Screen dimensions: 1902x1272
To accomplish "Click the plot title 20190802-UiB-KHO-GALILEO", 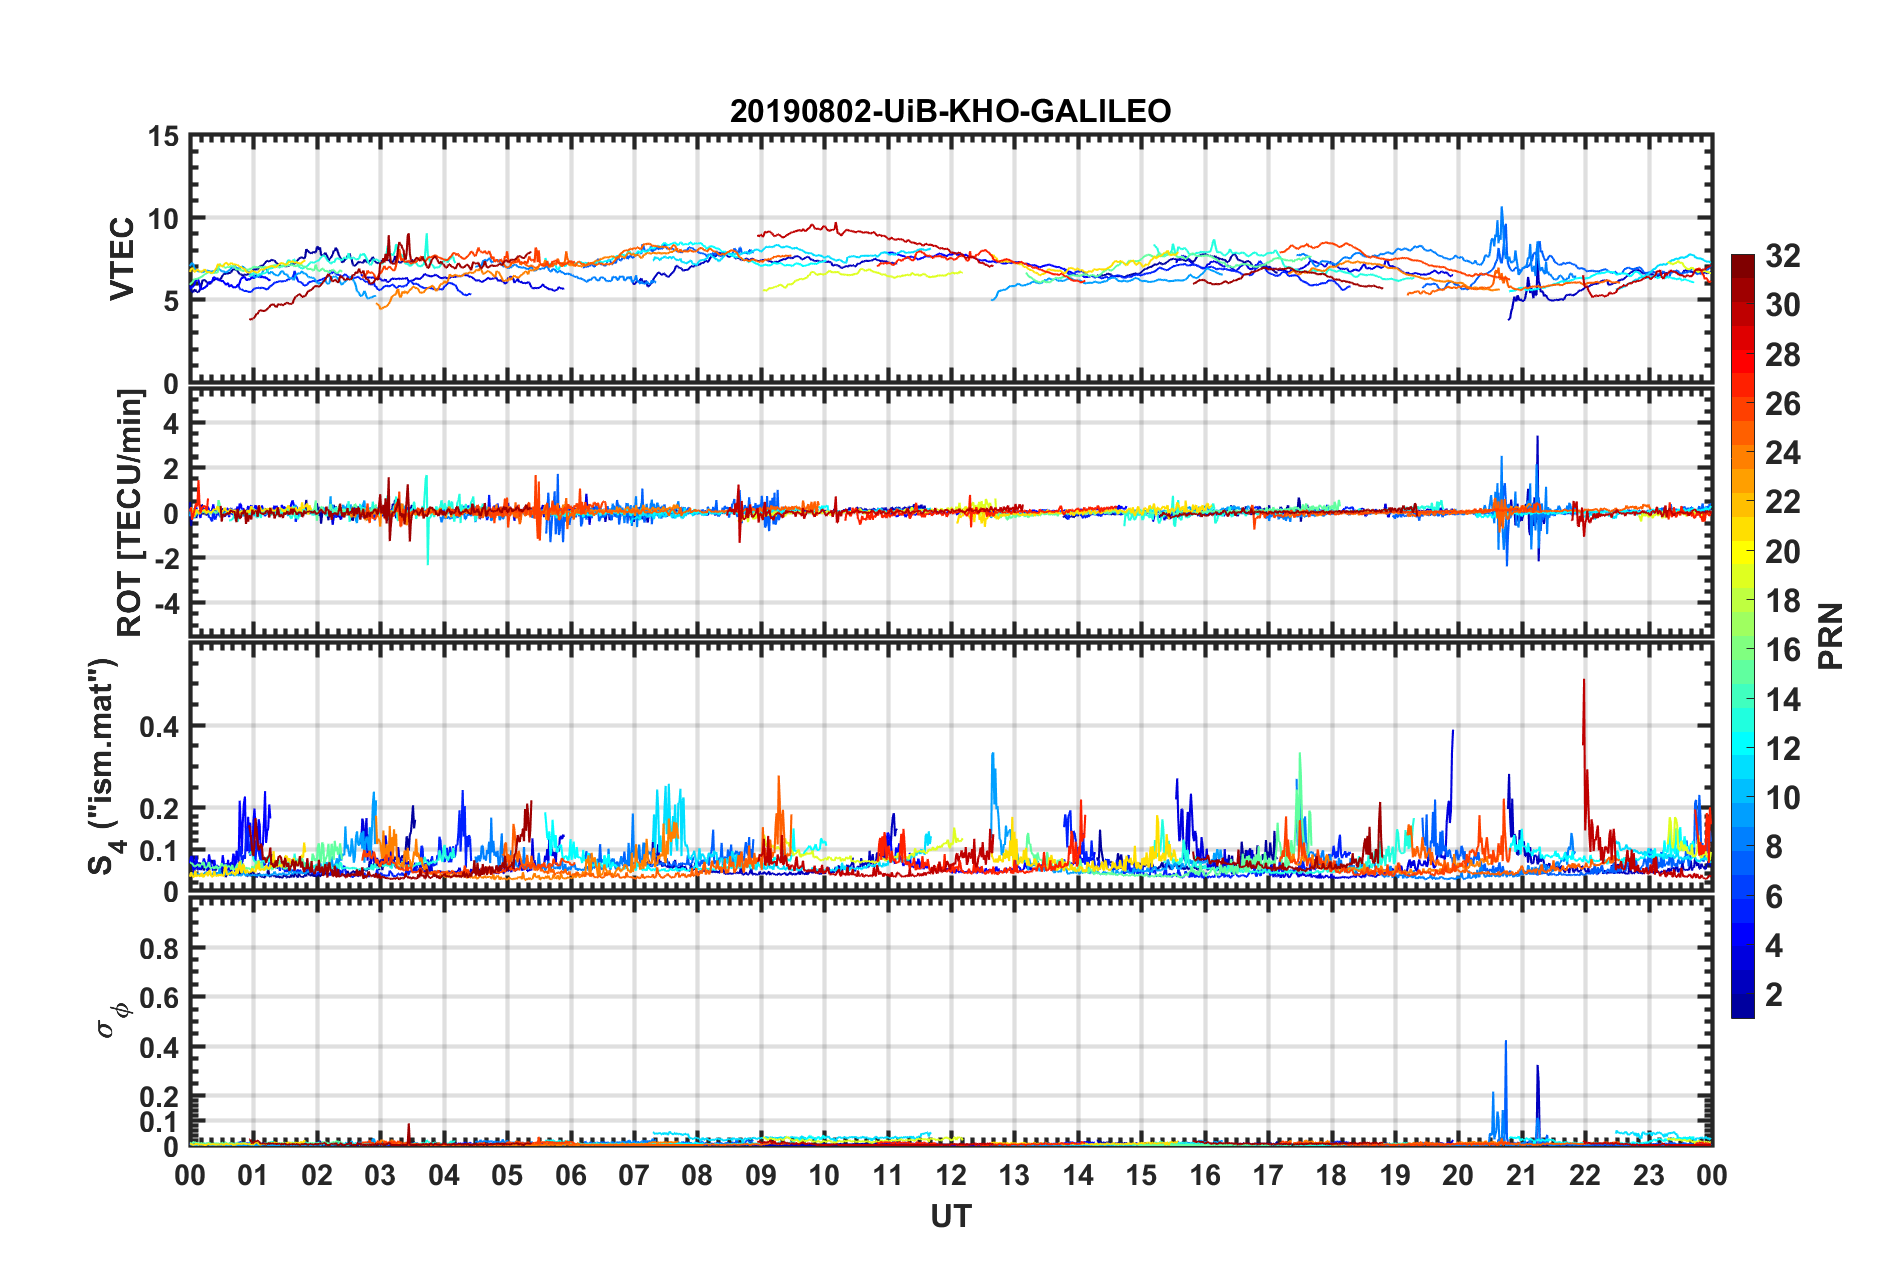I will pyautogui.click(x=950, y=111).
